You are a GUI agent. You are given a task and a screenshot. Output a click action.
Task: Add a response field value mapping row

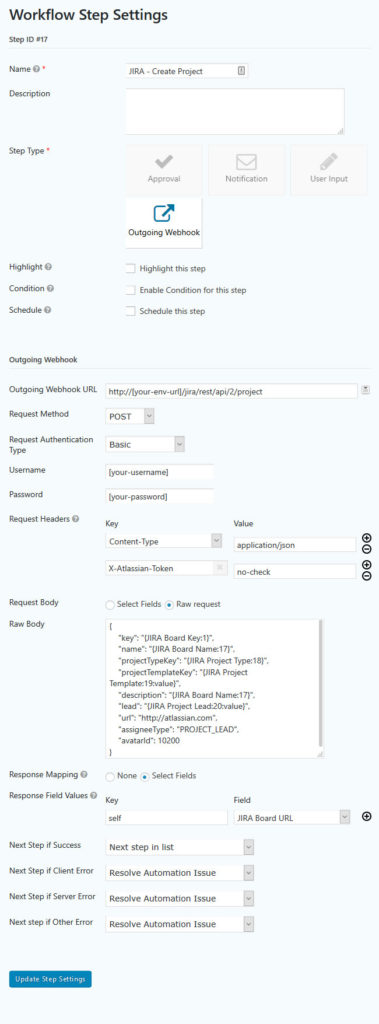[x=367, y=816]
